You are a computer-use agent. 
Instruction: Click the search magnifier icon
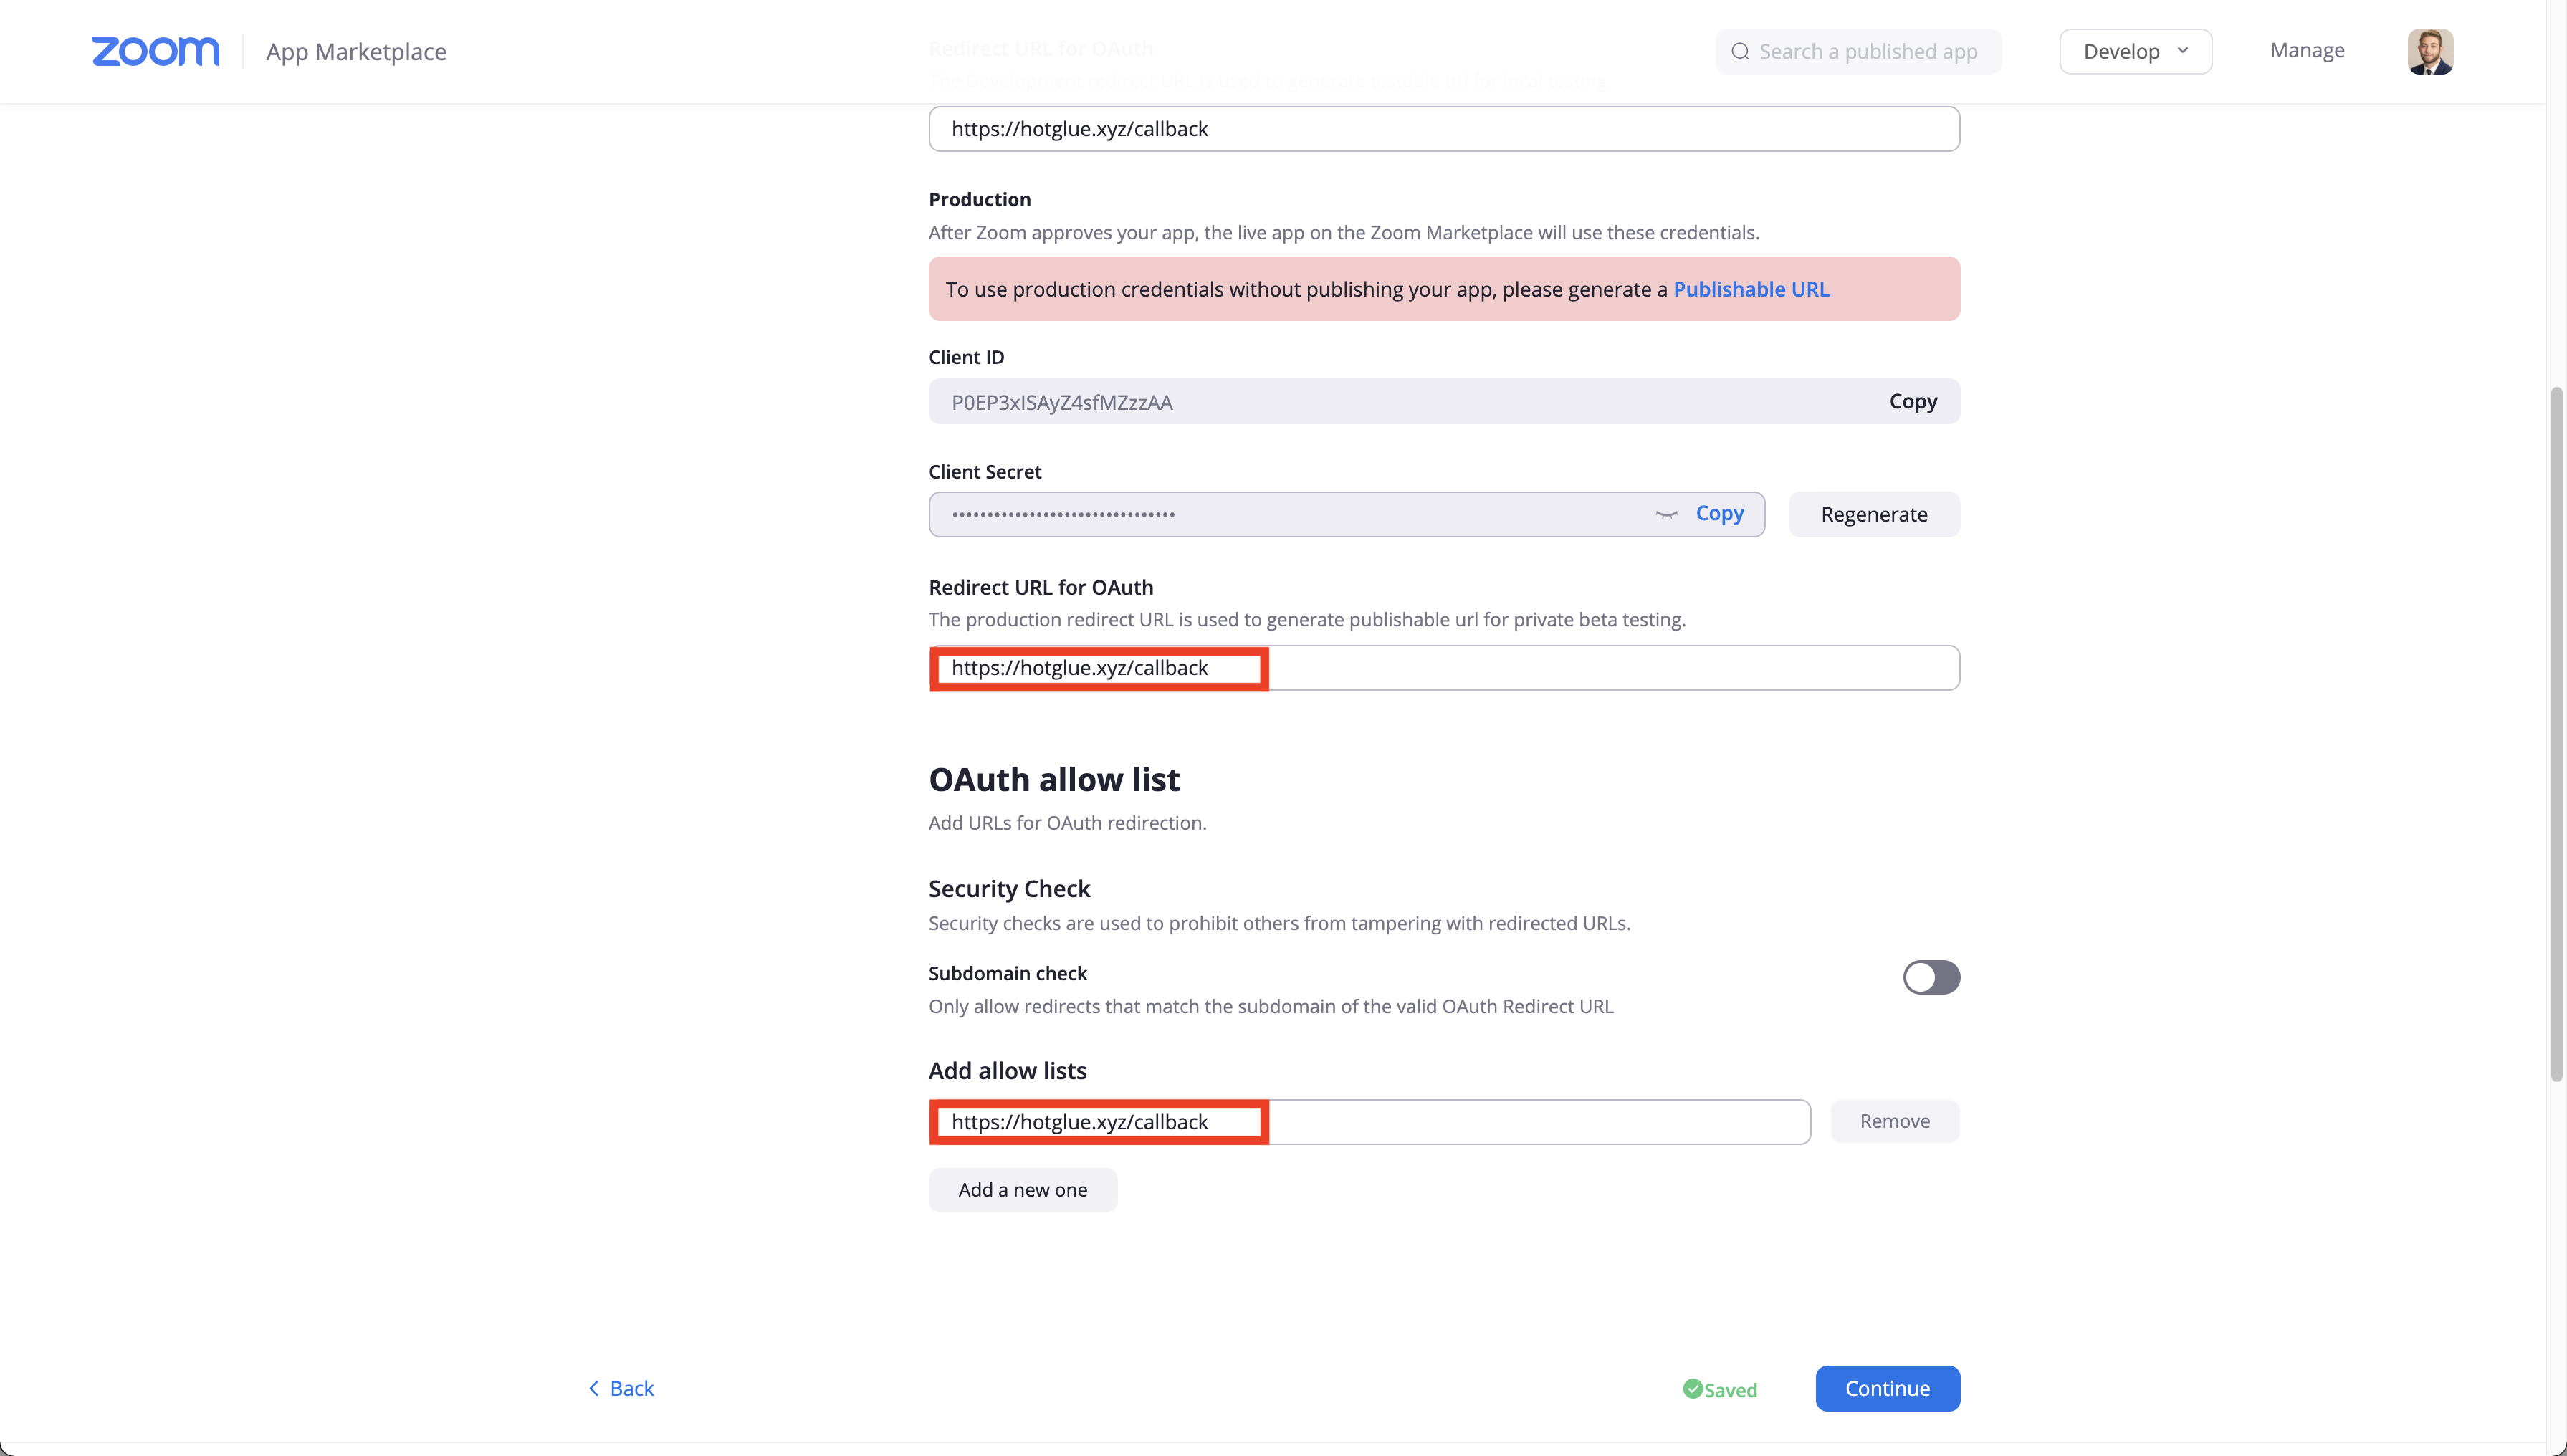coord(1740,51)
